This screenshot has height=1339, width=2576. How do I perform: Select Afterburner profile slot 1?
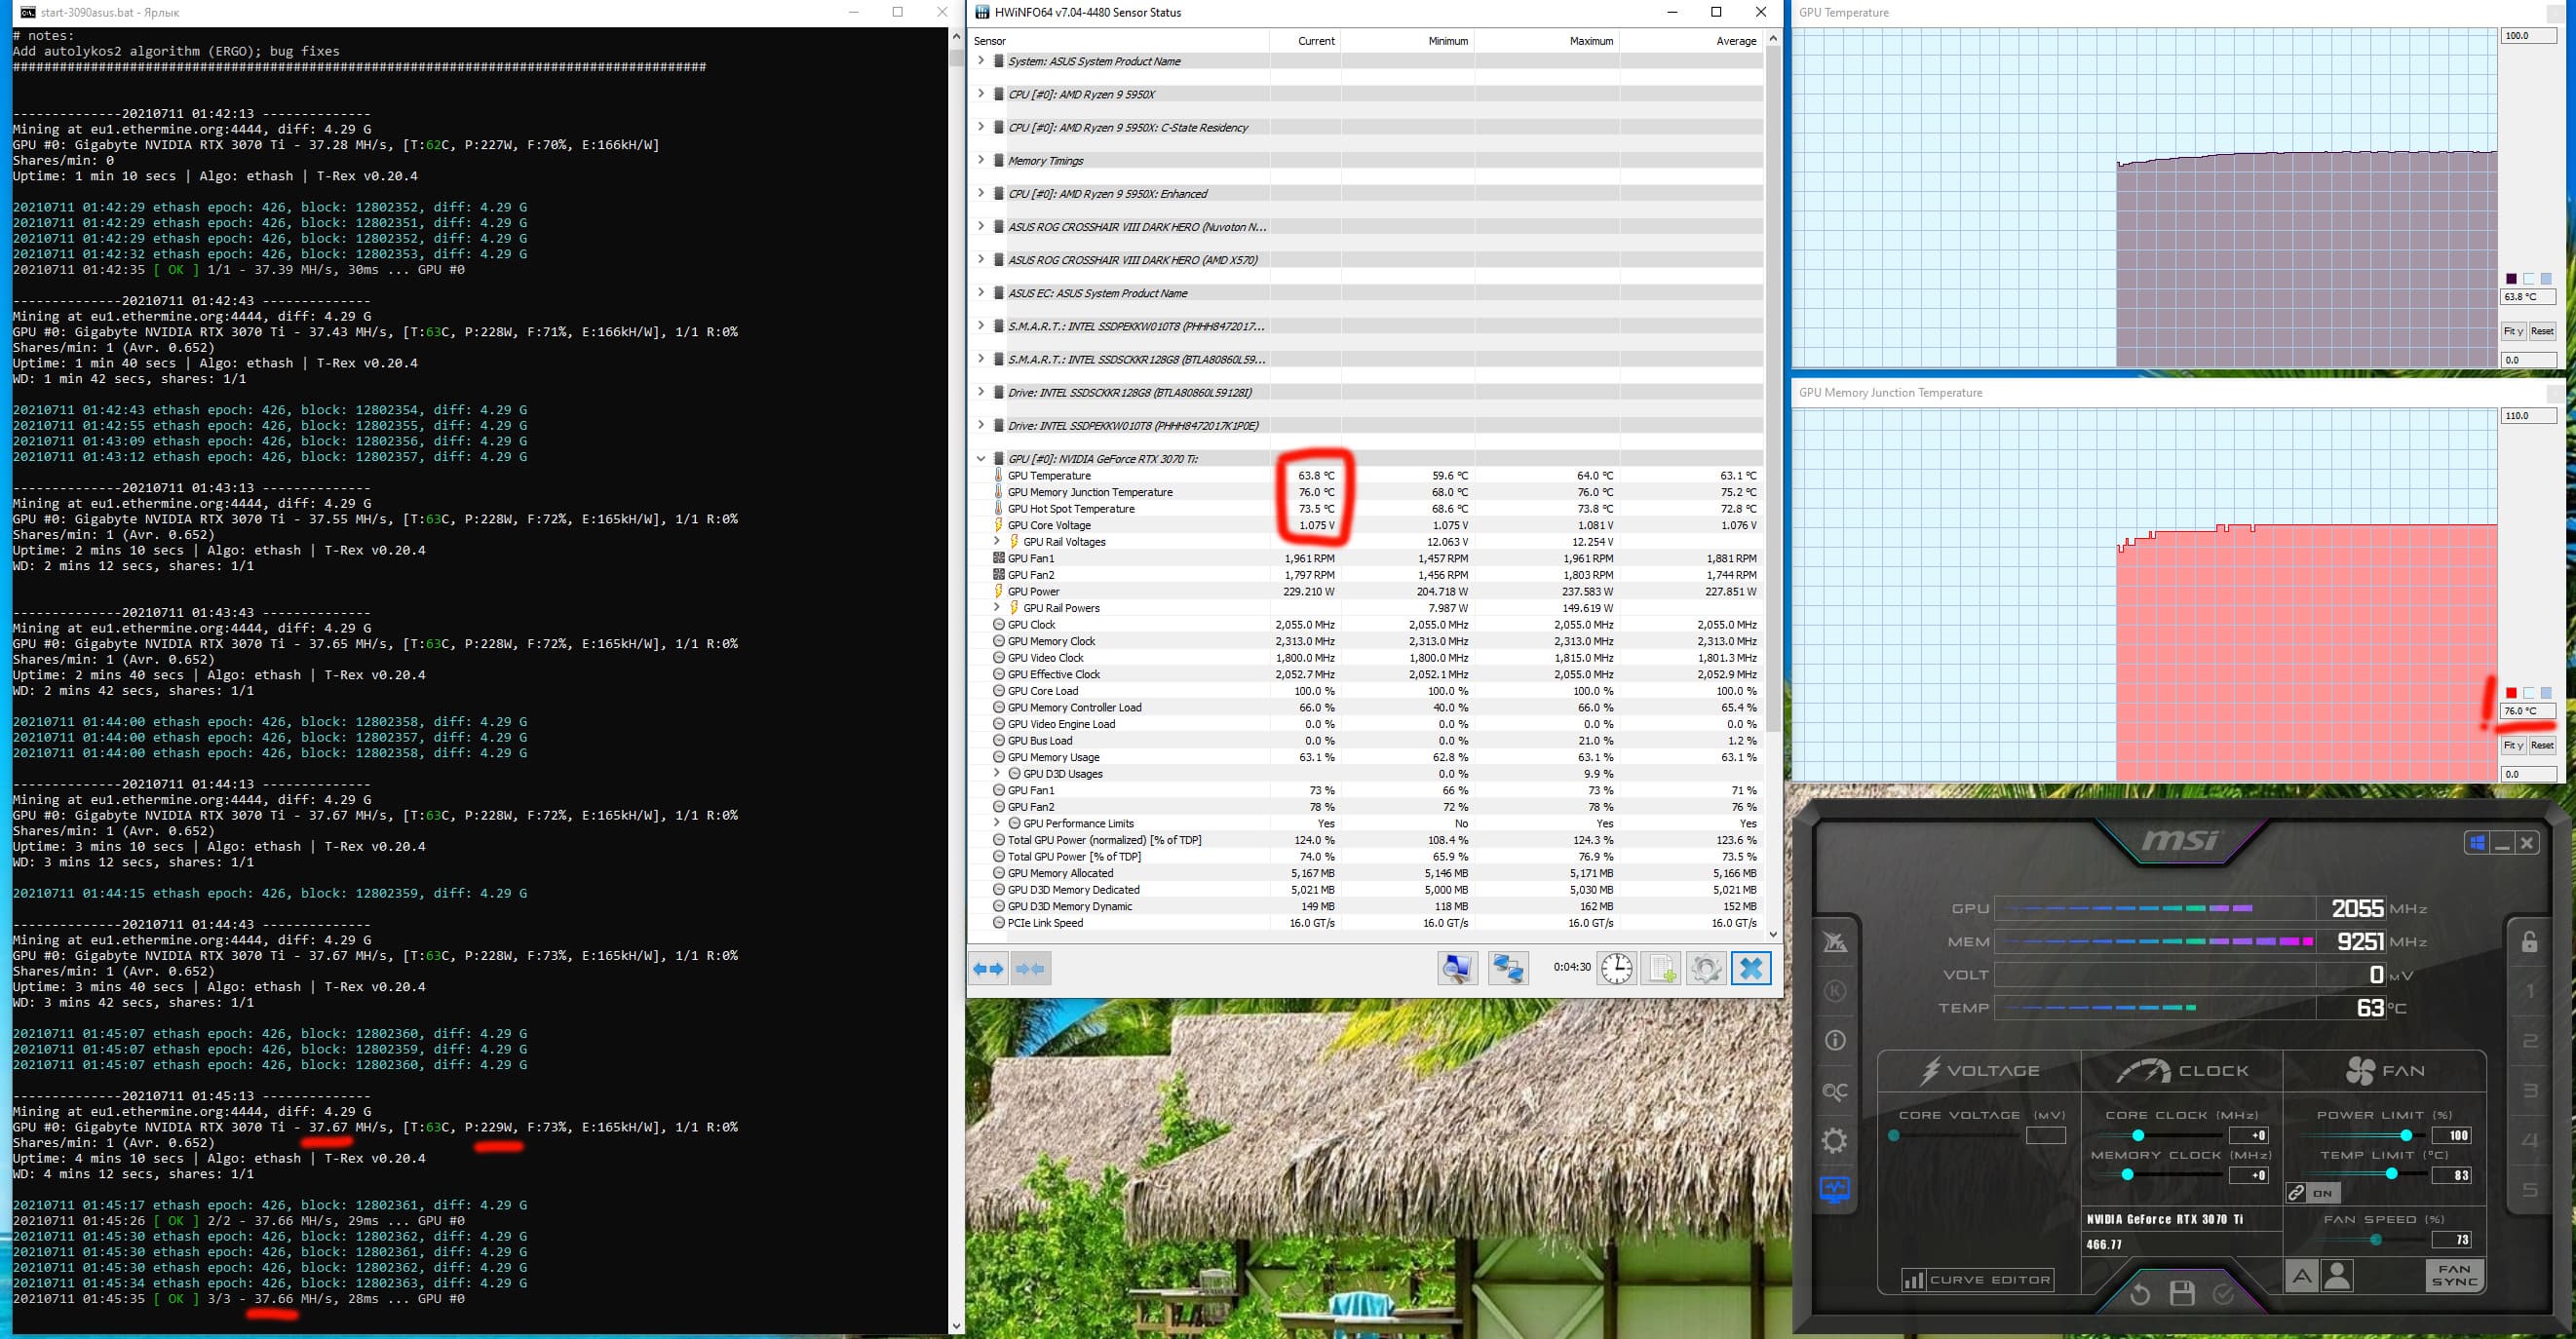click(x=2530, y=992)
